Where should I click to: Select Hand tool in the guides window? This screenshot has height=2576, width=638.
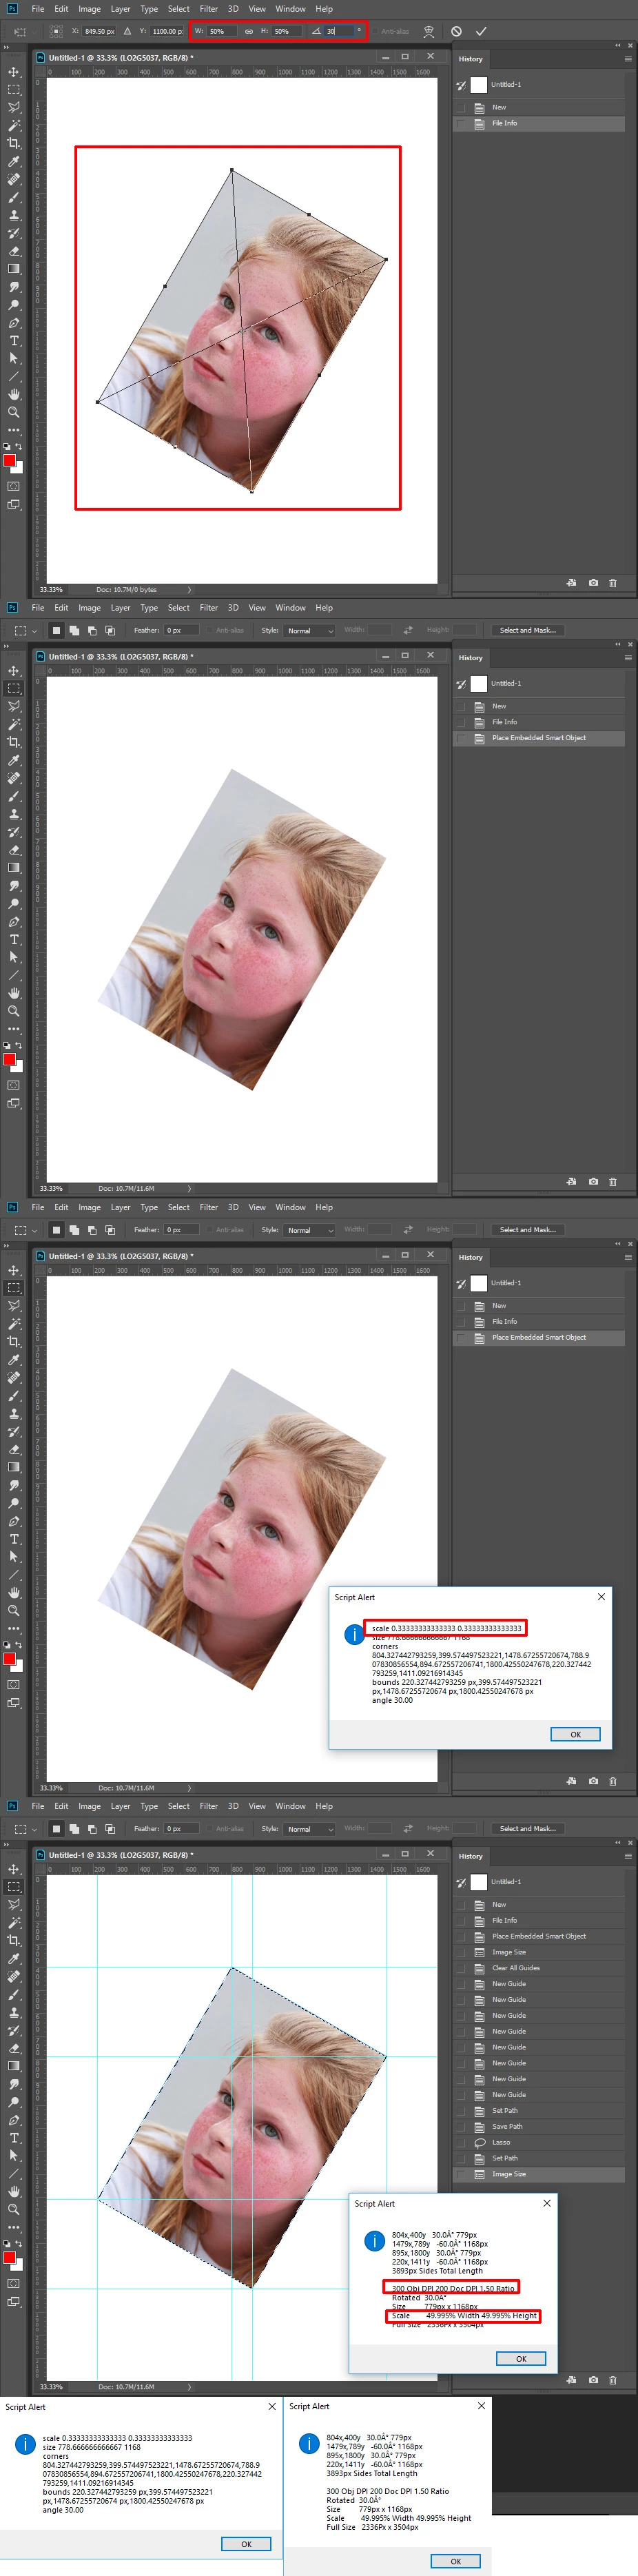14,2191
